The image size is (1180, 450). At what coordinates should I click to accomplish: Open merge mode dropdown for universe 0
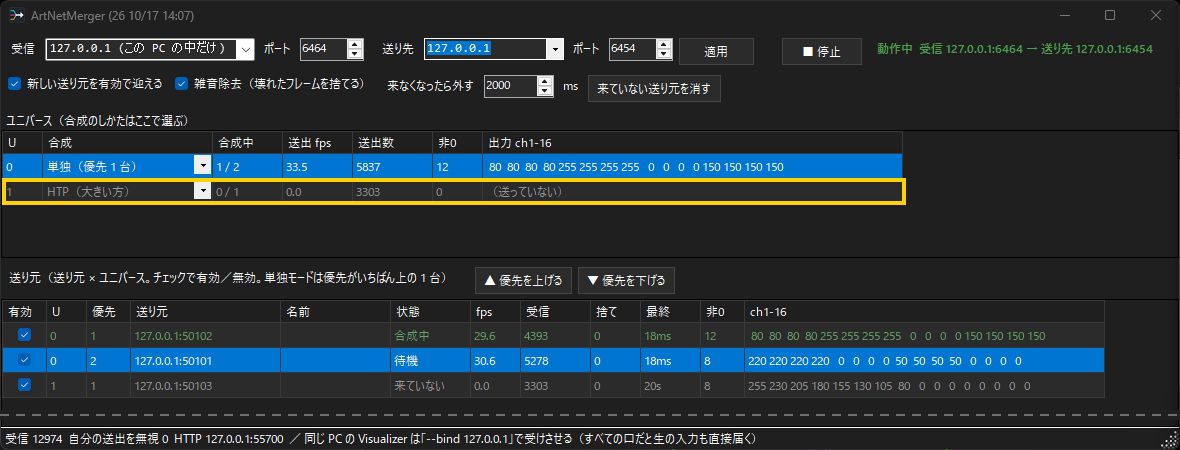click(202, 167)
